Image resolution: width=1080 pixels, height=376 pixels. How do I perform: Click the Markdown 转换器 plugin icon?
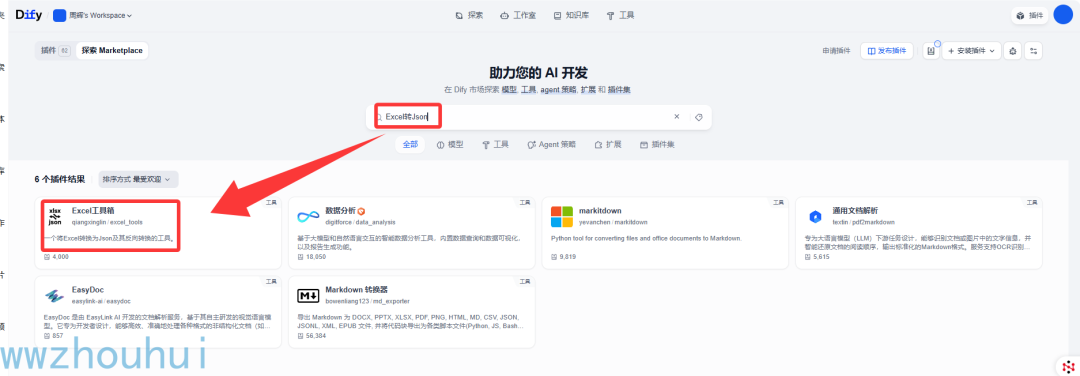pos(308,296)
